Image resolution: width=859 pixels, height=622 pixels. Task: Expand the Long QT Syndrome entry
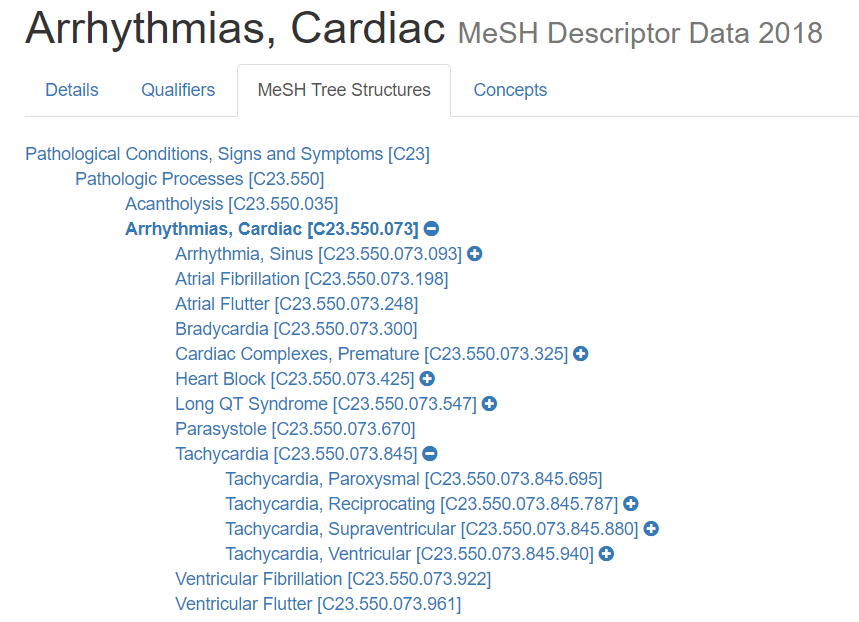point(489,404)
